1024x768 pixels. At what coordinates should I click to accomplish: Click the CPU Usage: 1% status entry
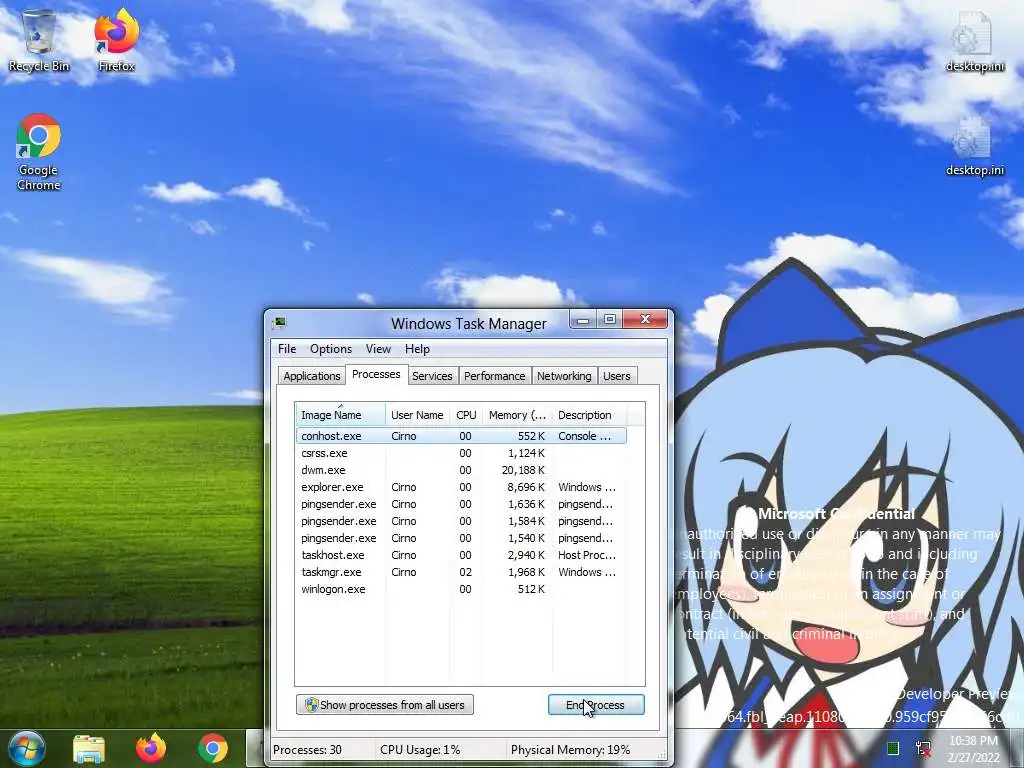[x=420, y=750]
